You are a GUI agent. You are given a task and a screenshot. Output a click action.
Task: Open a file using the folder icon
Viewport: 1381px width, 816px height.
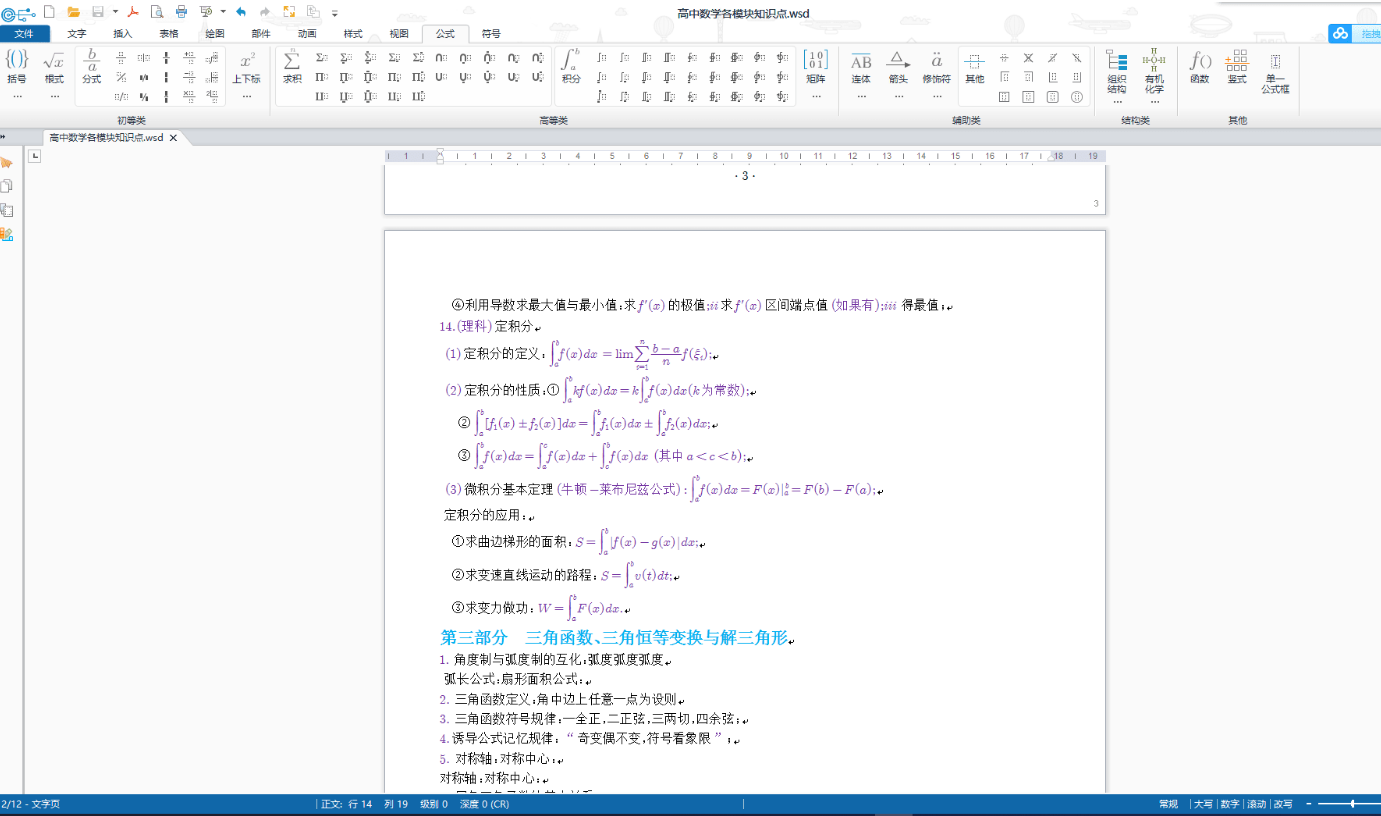click(73, 11)
